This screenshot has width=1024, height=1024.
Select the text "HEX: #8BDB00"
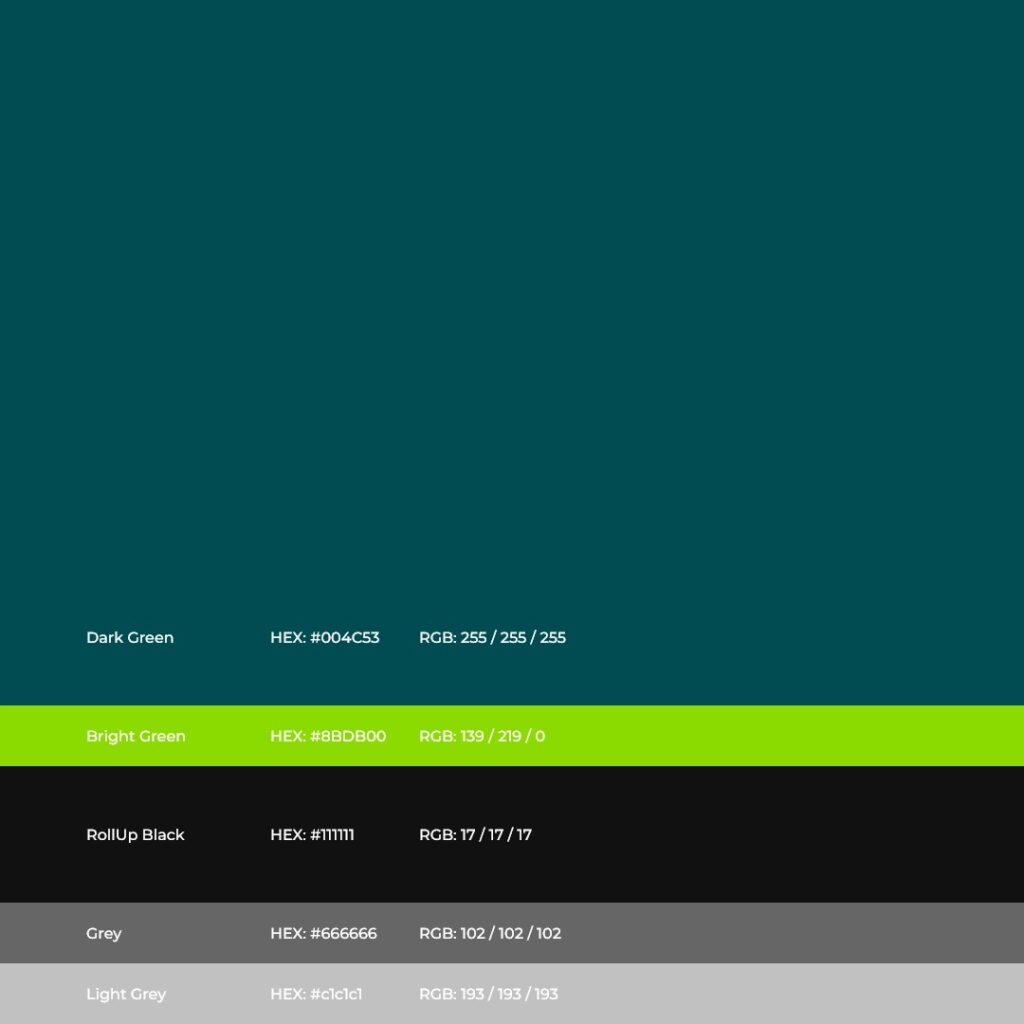click(x=328, y=736)
